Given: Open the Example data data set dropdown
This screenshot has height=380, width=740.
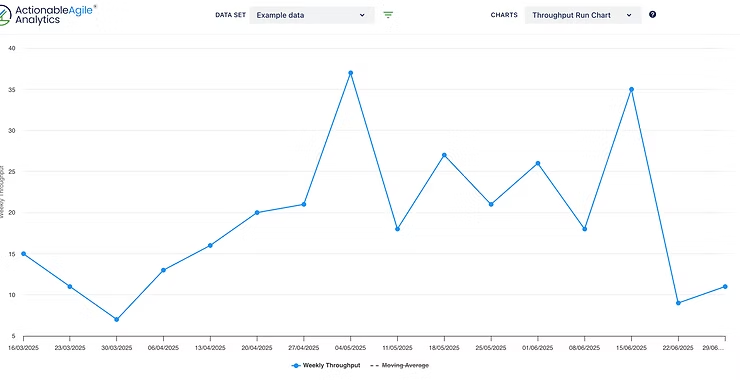Looking at the screenshot, I should (x=312, y=15).
